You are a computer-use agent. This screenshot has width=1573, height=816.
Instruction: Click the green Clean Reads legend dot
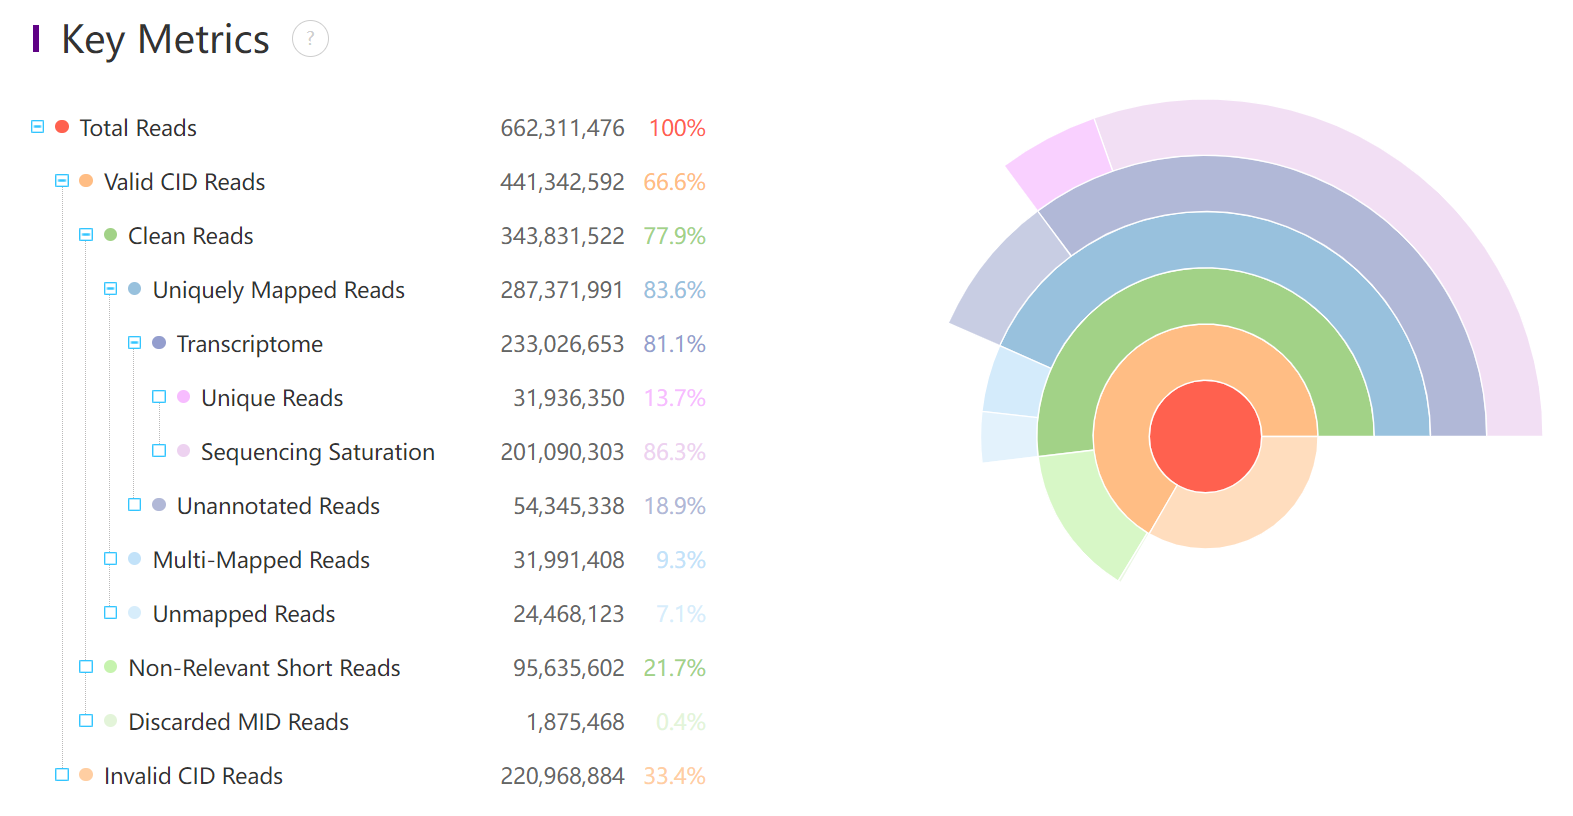coord(111,235)
